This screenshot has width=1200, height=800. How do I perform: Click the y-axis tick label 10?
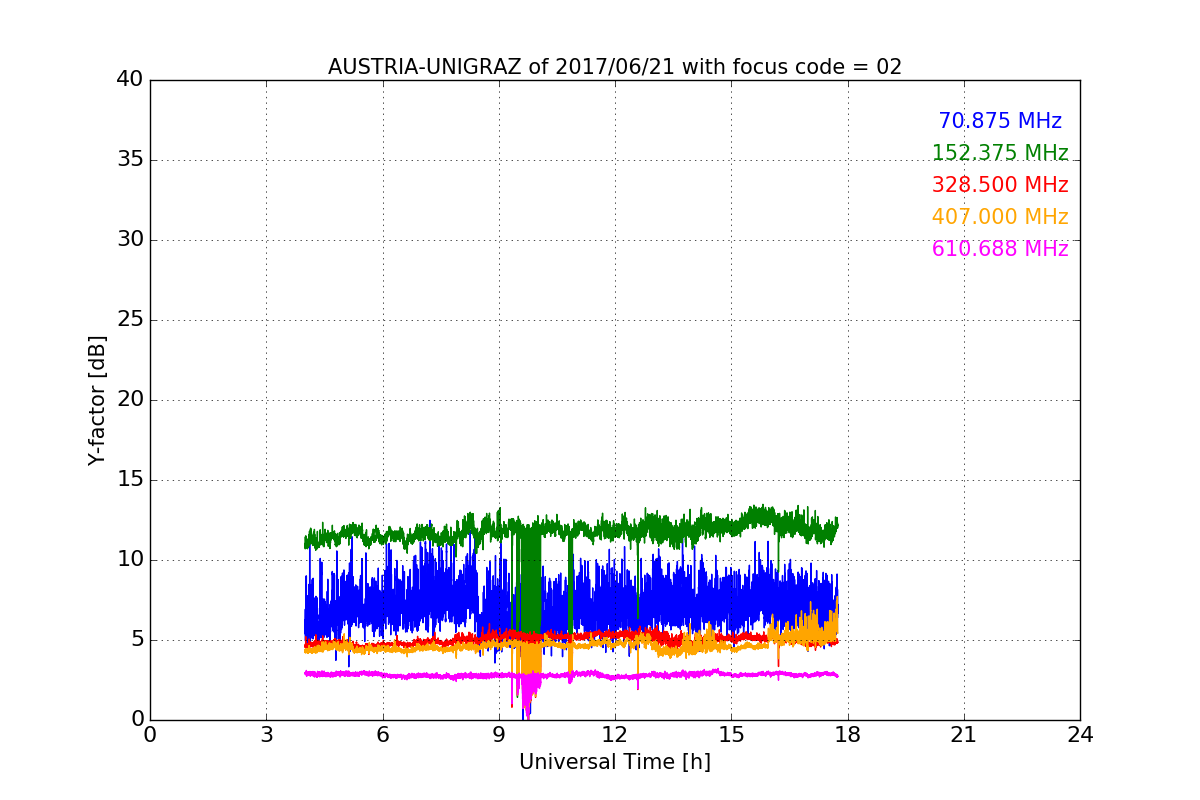(130, 559)
